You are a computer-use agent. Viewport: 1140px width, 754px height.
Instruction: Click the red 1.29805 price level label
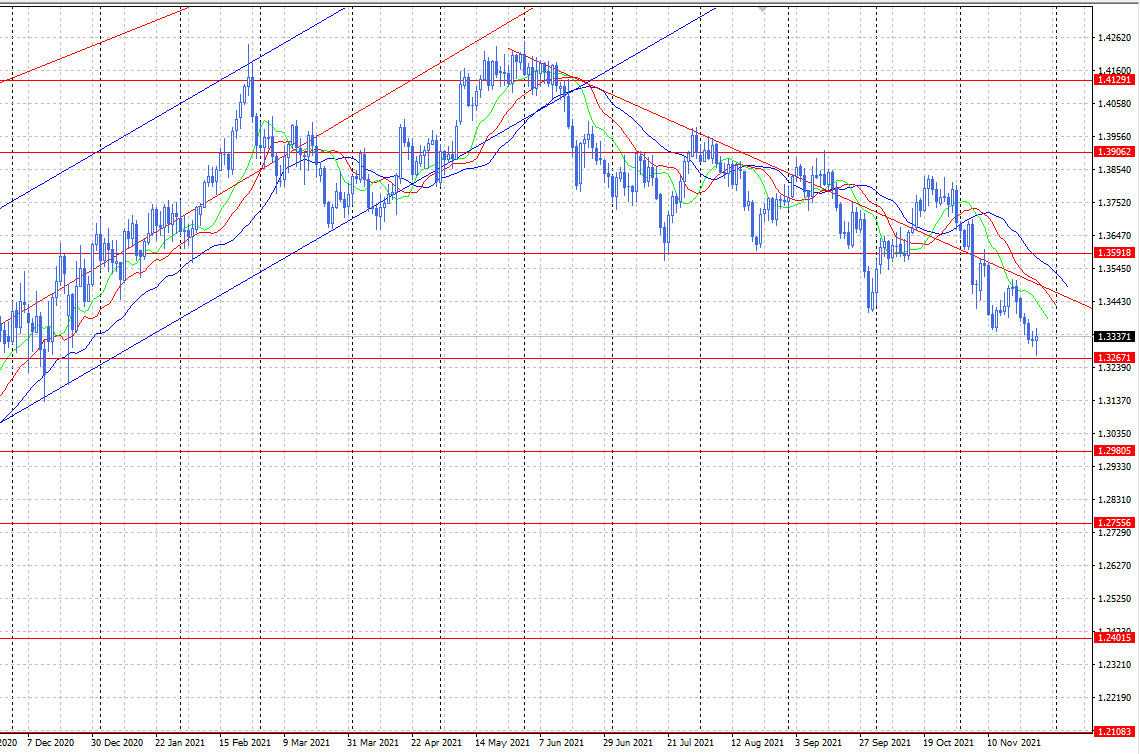(1114, 451)
